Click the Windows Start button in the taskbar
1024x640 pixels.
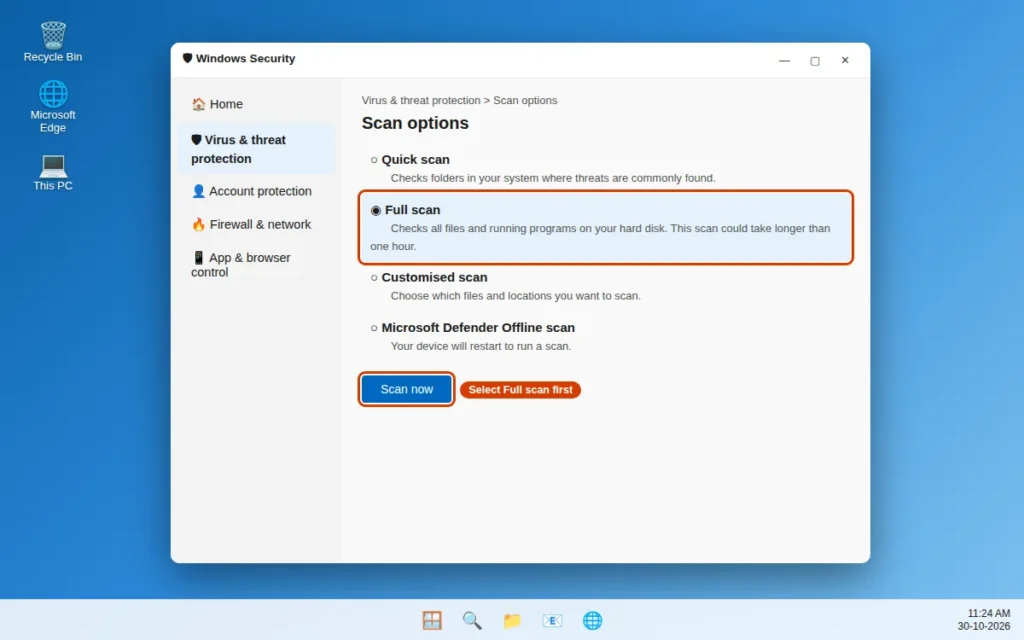tap(432, 620)
